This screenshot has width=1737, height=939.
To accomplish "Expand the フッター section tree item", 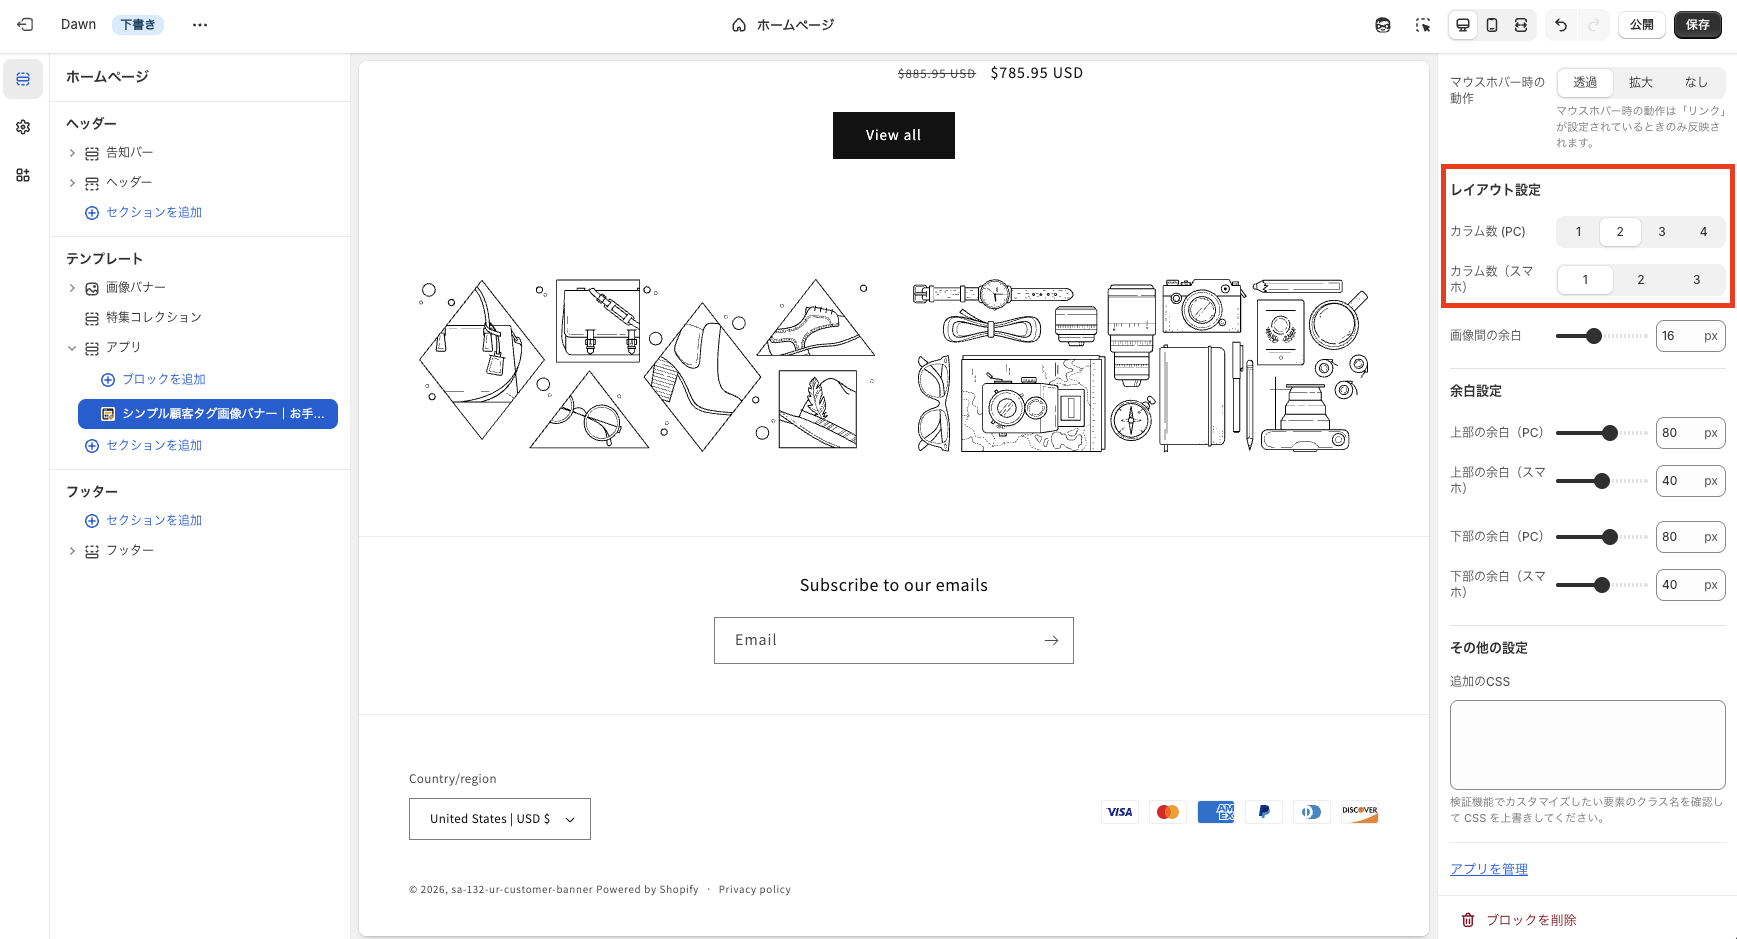I will [x=71, y=550].
